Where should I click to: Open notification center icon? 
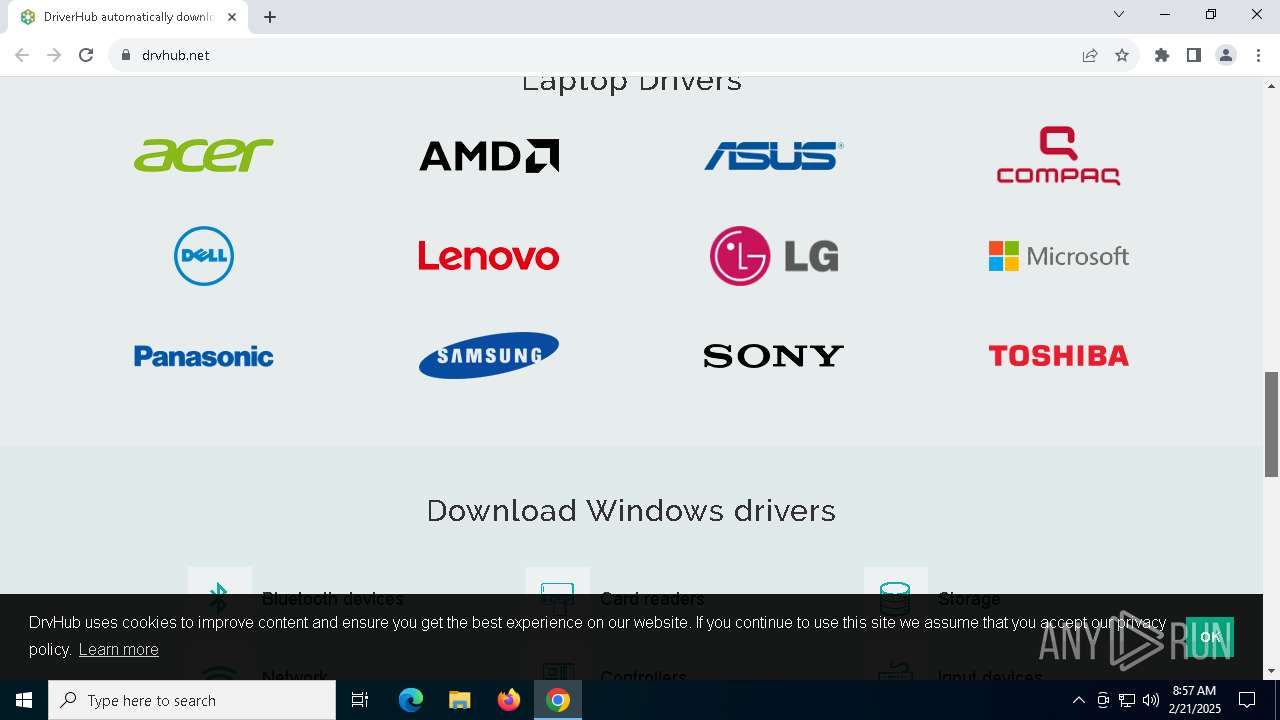pyautogui.click(x=1247, y=700)
